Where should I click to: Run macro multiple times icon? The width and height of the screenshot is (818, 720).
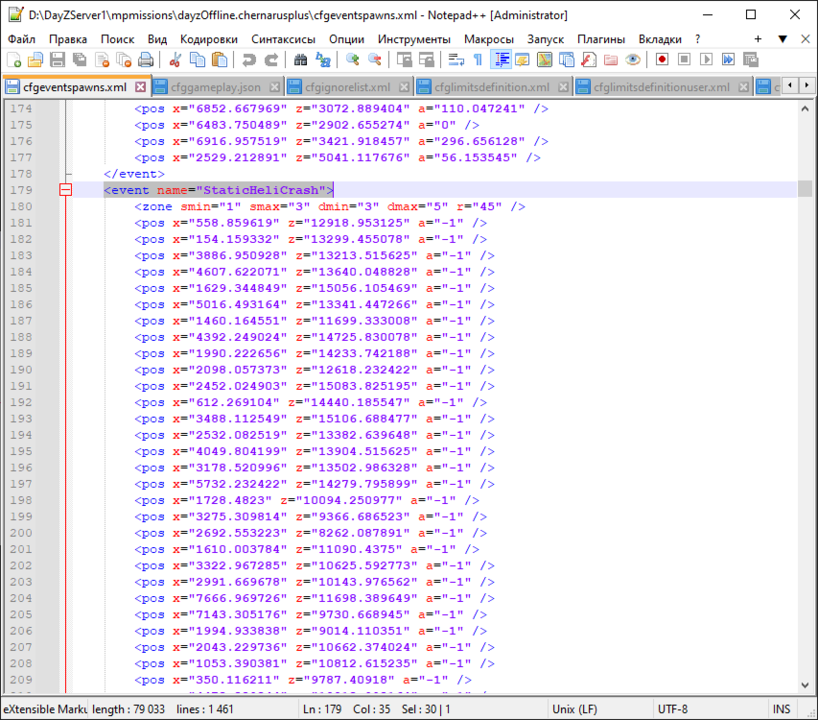coord(728,60)
